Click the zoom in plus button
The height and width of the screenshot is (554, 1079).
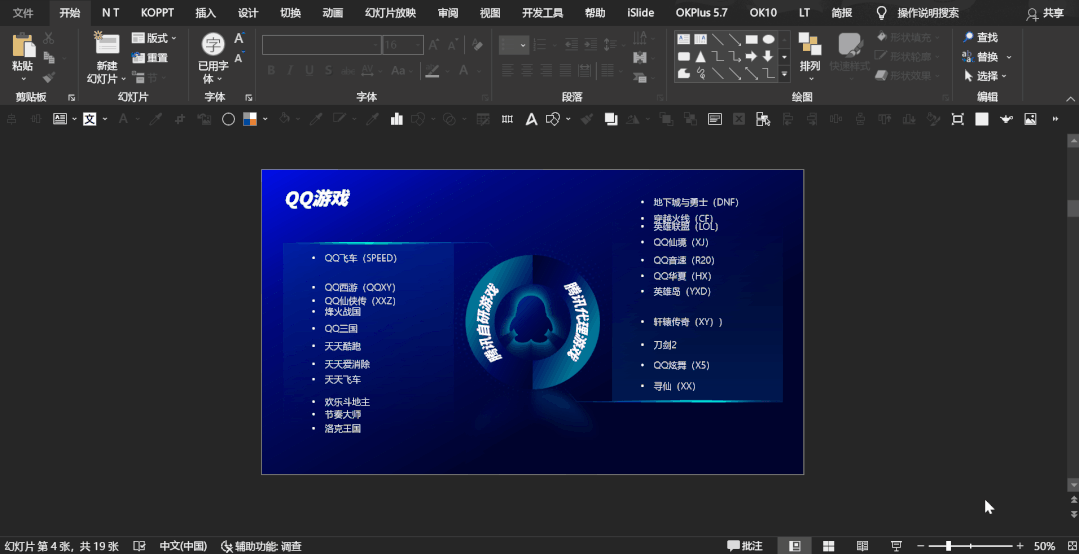1020,546
